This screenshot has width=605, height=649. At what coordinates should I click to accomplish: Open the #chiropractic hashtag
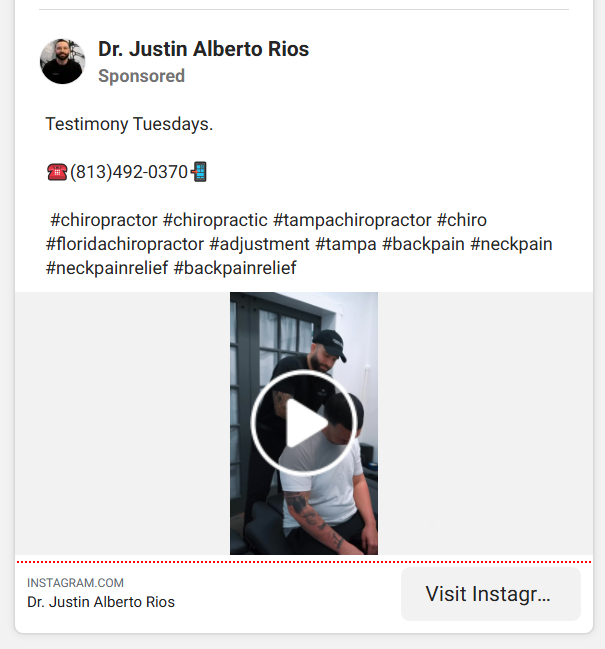[x=215, y=220]
